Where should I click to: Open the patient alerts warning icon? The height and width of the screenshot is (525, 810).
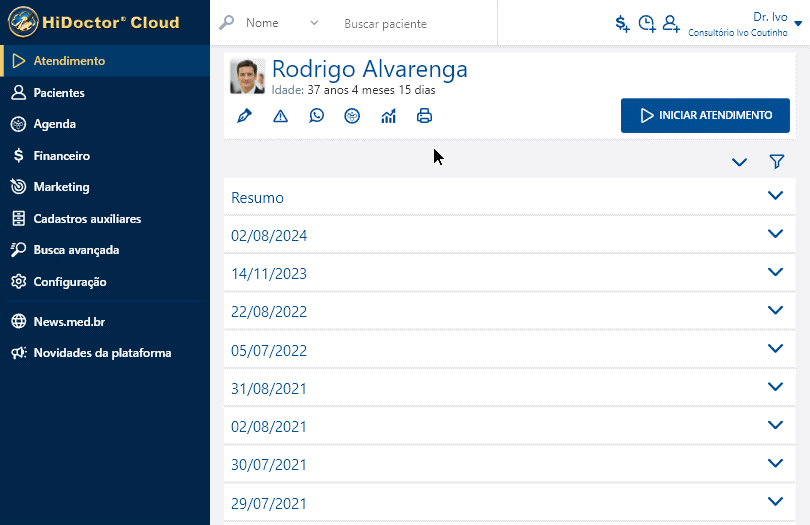pyautogui.click(x=281, y=116)
